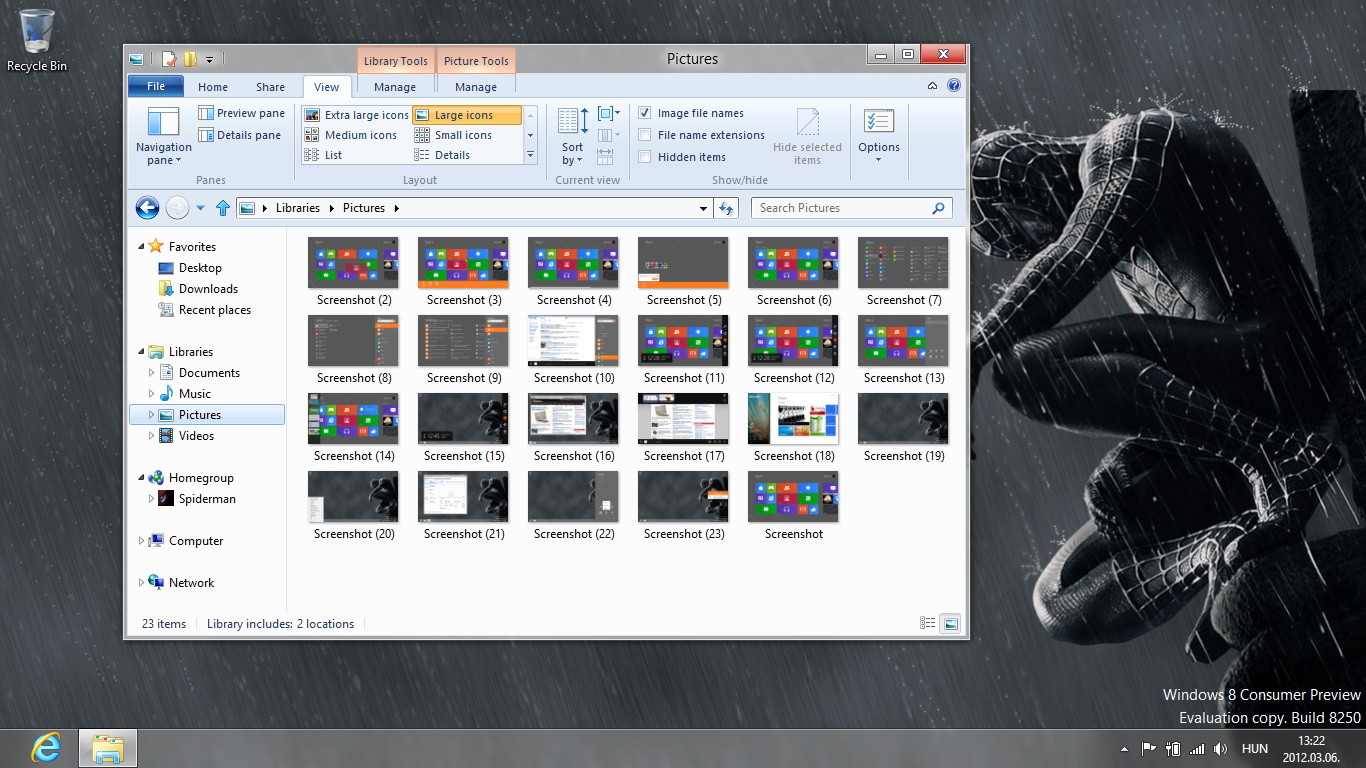Image resolution: width=1366 pixels, height=768 pixels.
Task: Open the Sort by menu
Action: pyautogui.click(x=572, y=137)
